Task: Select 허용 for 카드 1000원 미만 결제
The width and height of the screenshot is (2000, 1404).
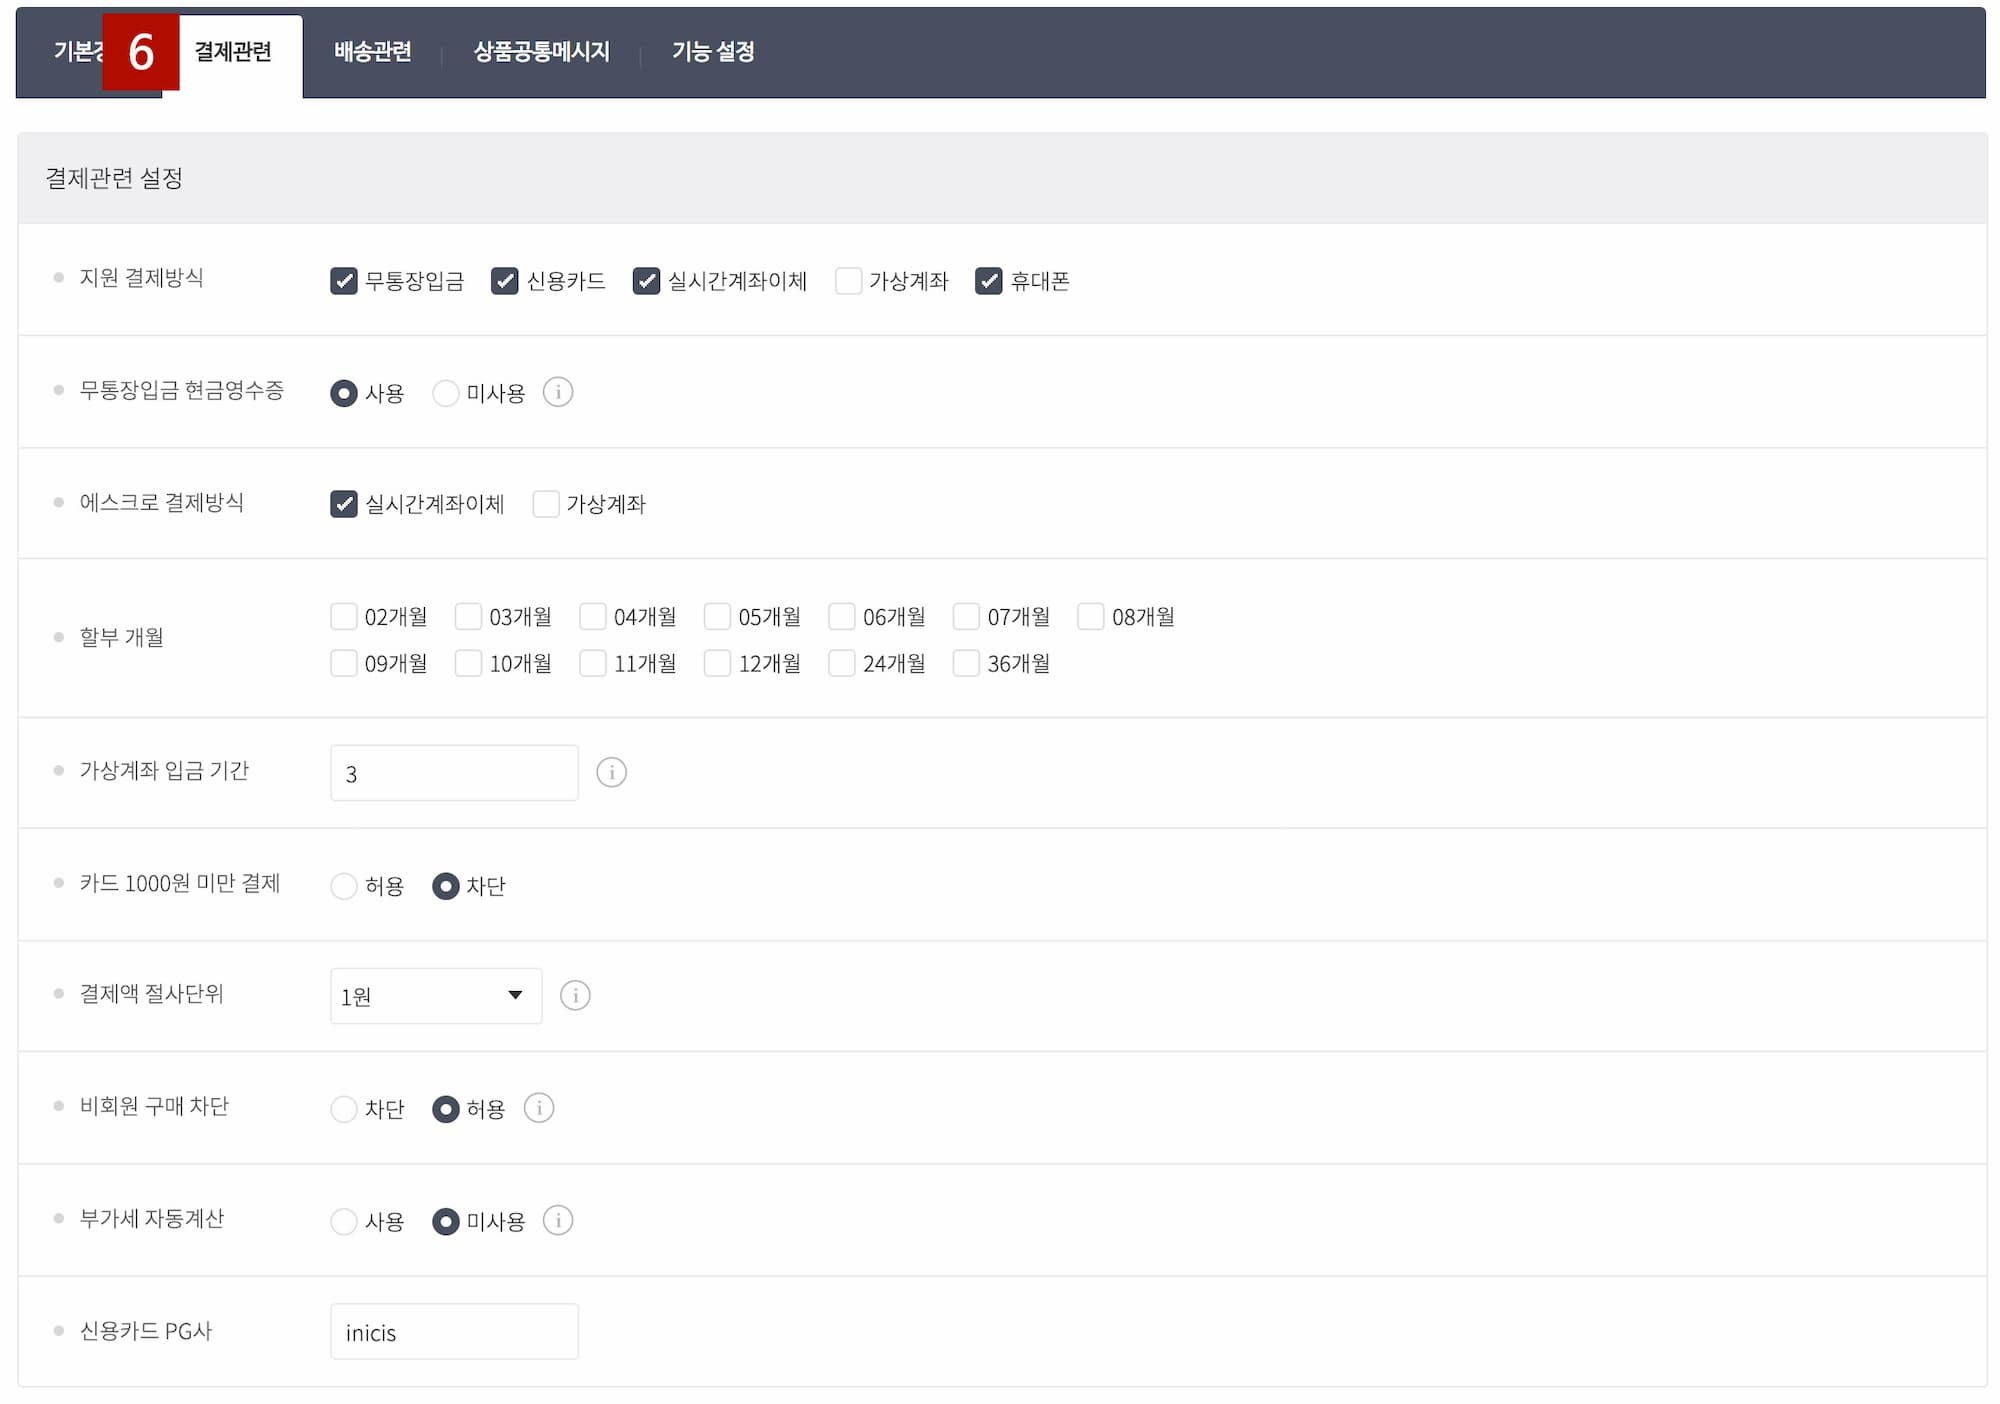Action: pyautogui.click(x=344, y=886)
